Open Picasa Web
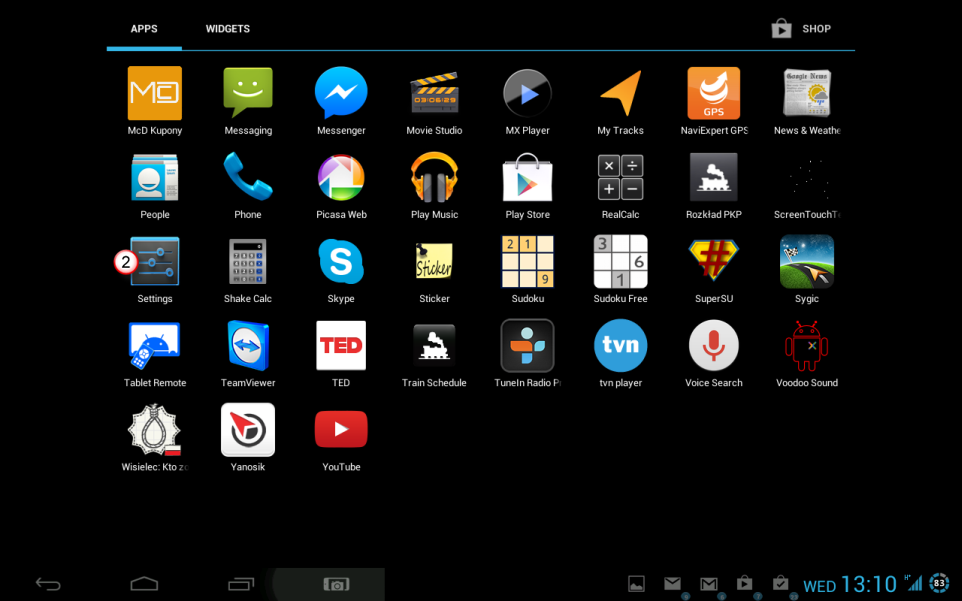The width and height of the screenshot is (962, 601). [341, 178]
